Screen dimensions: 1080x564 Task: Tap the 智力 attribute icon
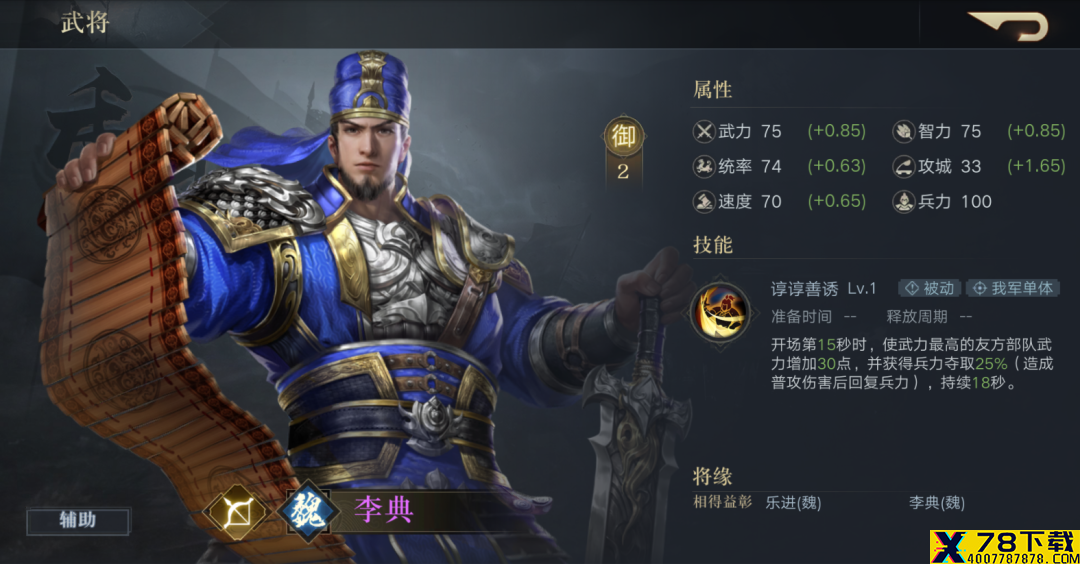pyautogui.click(x=904, y=131)
